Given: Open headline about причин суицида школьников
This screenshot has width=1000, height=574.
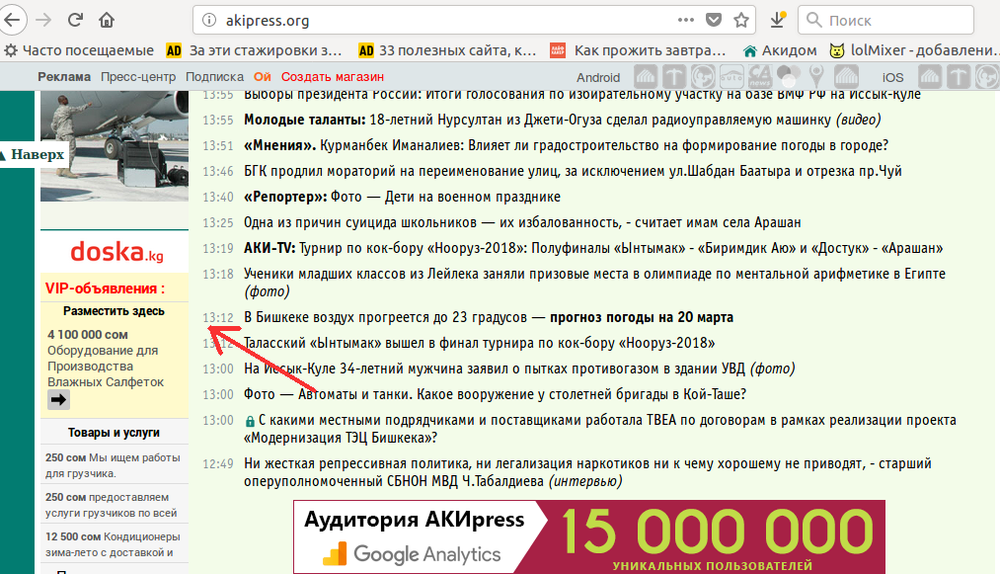Looking at the screenshot, I should [x=522, y=223].
